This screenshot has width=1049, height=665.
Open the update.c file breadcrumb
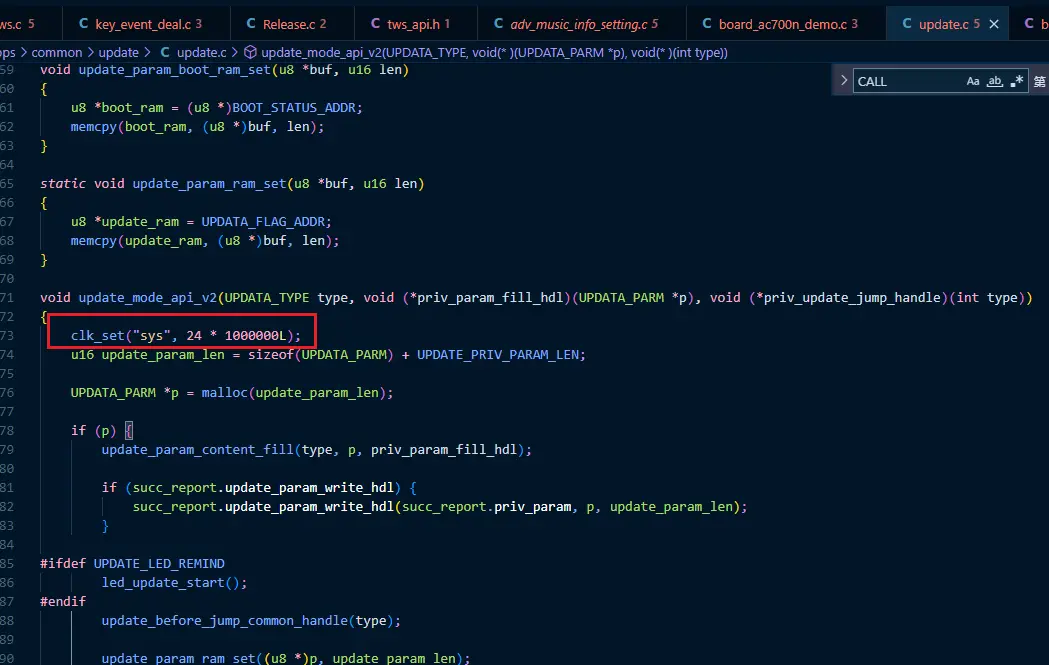click(x=194, y=52)
